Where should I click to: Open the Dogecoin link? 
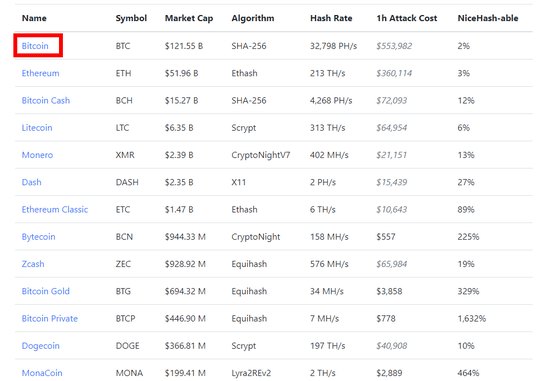40,346
